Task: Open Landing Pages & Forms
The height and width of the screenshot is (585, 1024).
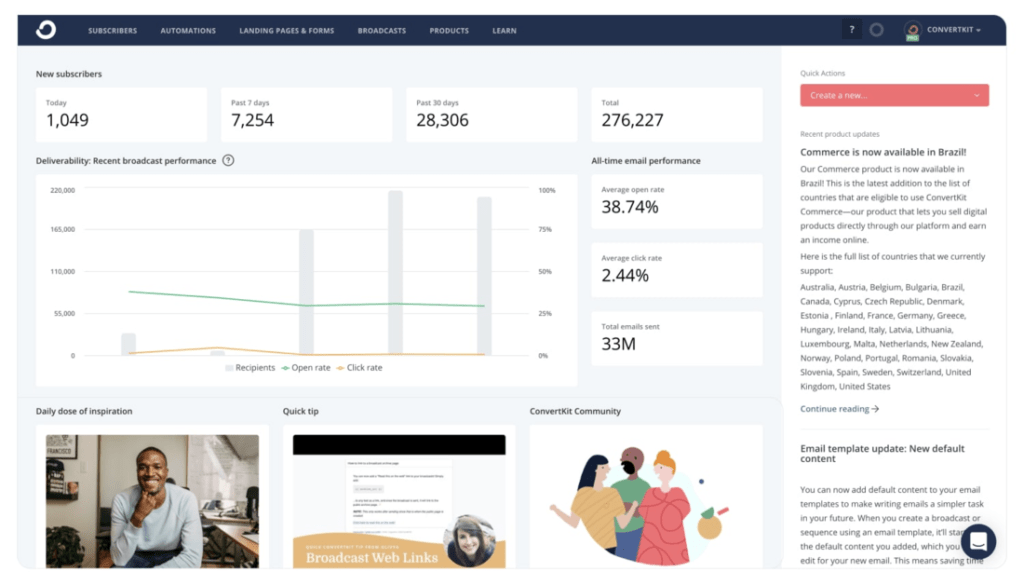Action: click(x=287, y=29)
